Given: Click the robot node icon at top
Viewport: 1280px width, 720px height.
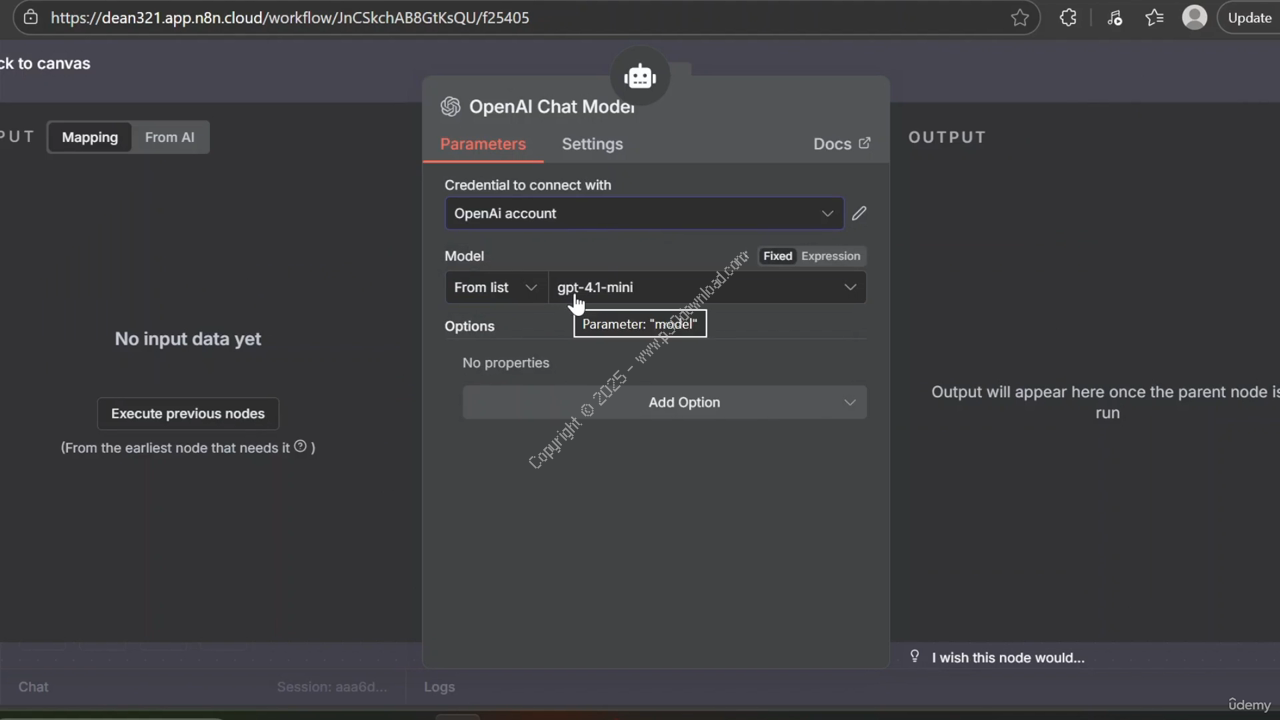Looking at the screenshot, I should tap(640, 77).
